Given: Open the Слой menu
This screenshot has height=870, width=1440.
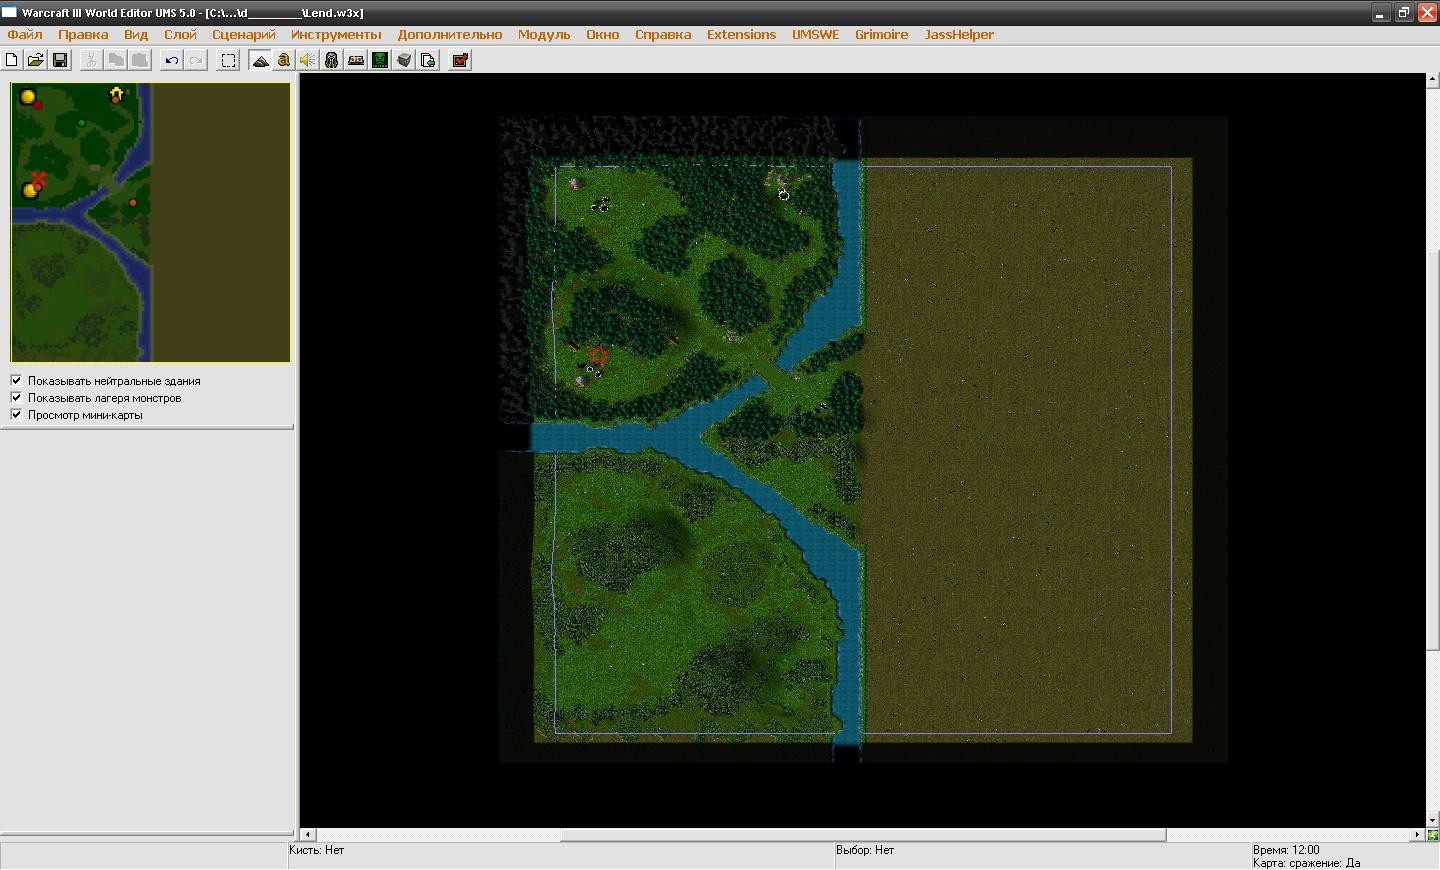Looking at the screenshot, I should pyautogui.click(x=180, y=34).
